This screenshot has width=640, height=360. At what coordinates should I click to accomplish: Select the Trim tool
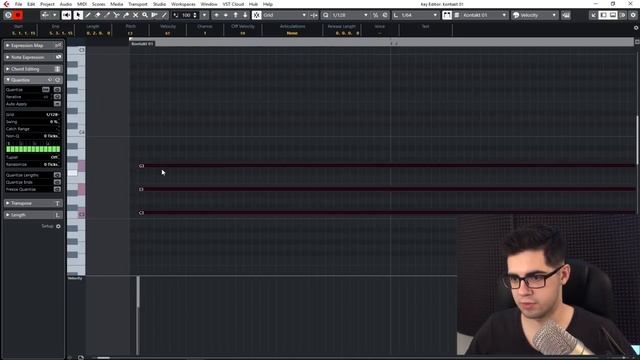107,15
